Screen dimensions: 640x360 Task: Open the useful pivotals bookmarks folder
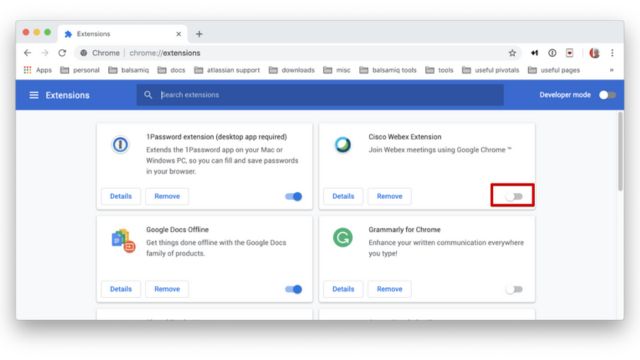491,70
